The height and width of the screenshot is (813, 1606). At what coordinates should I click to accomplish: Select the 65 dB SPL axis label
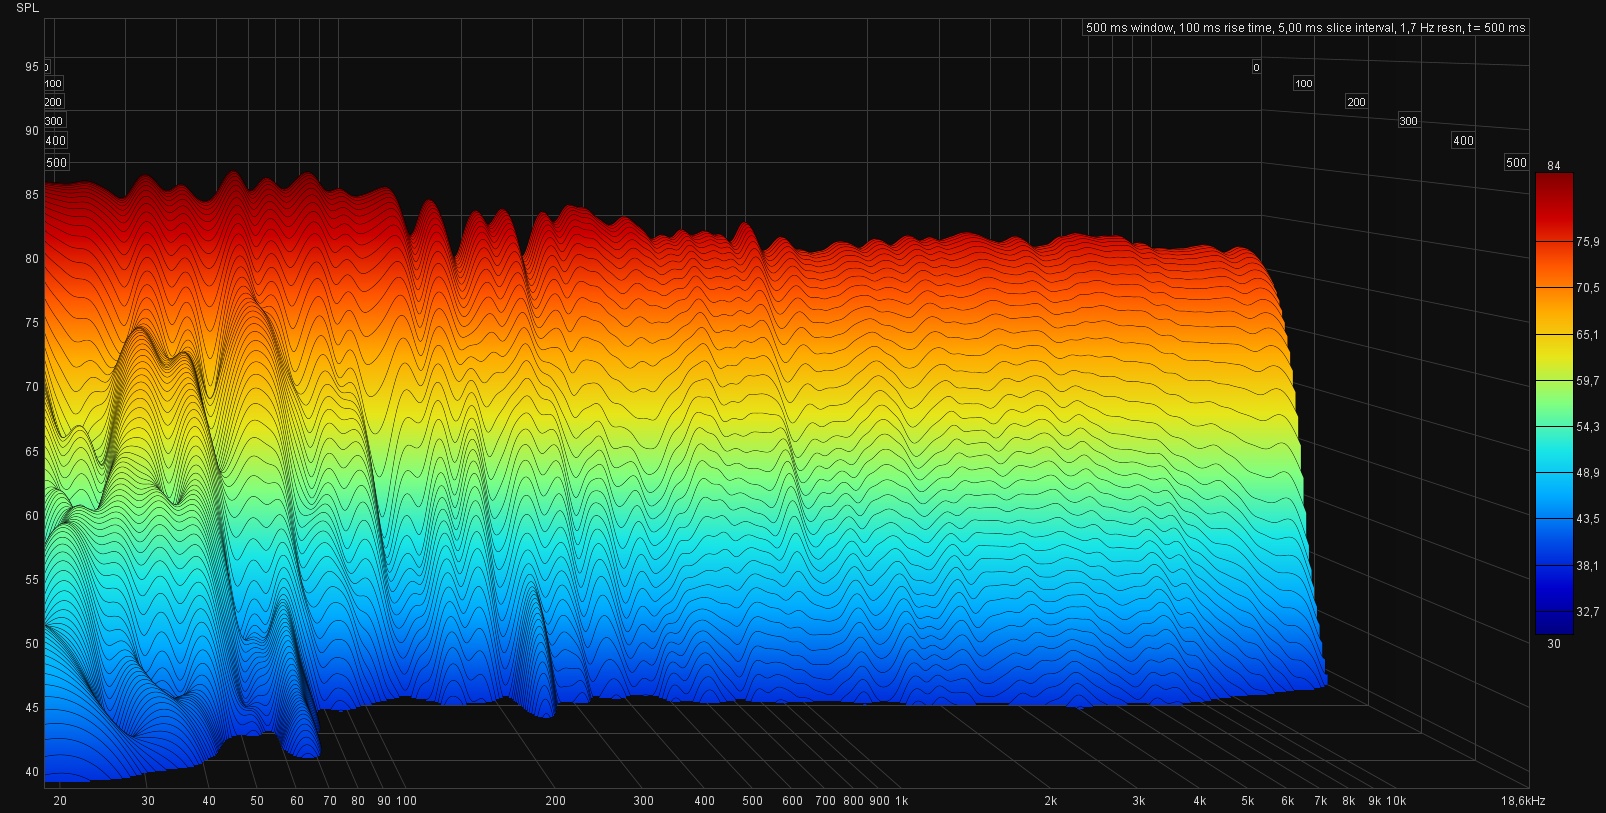(x=32, y=452)
